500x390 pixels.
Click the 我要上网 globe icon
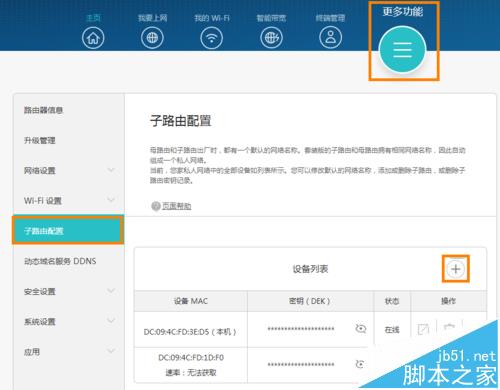152,38
